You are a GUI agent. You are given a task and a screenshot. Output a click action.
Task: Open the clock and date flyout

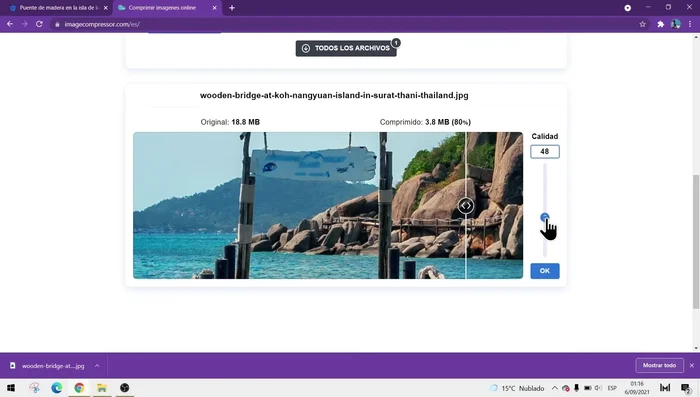point(637,388)
